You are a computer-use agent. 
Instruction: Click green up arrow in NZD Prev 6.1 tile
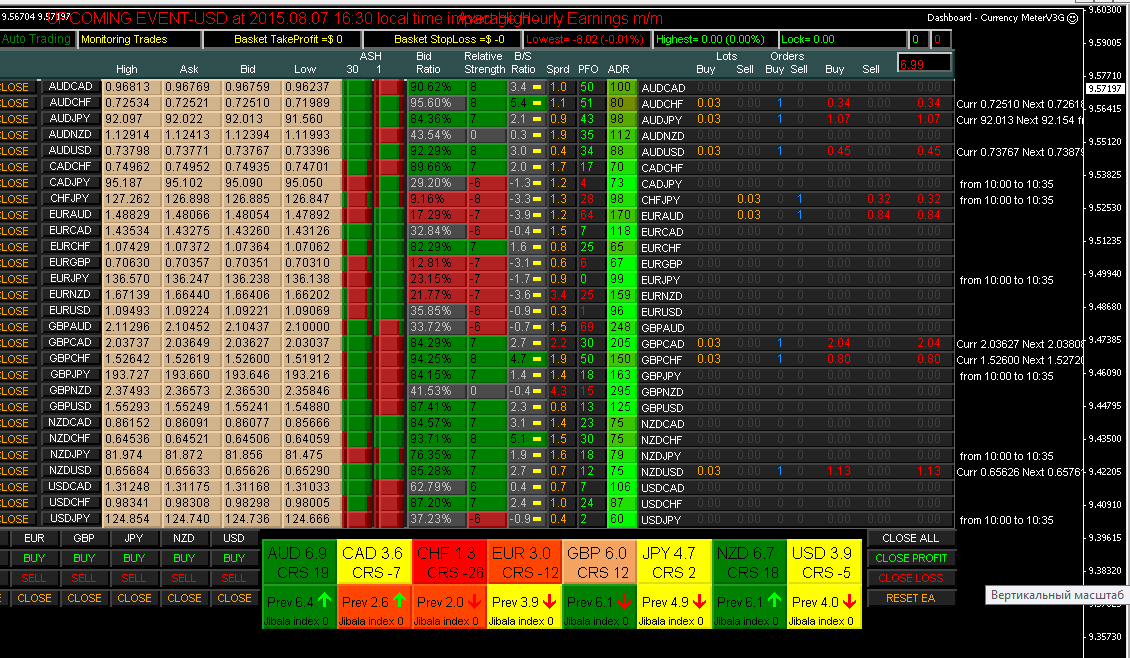pos(774,600)
